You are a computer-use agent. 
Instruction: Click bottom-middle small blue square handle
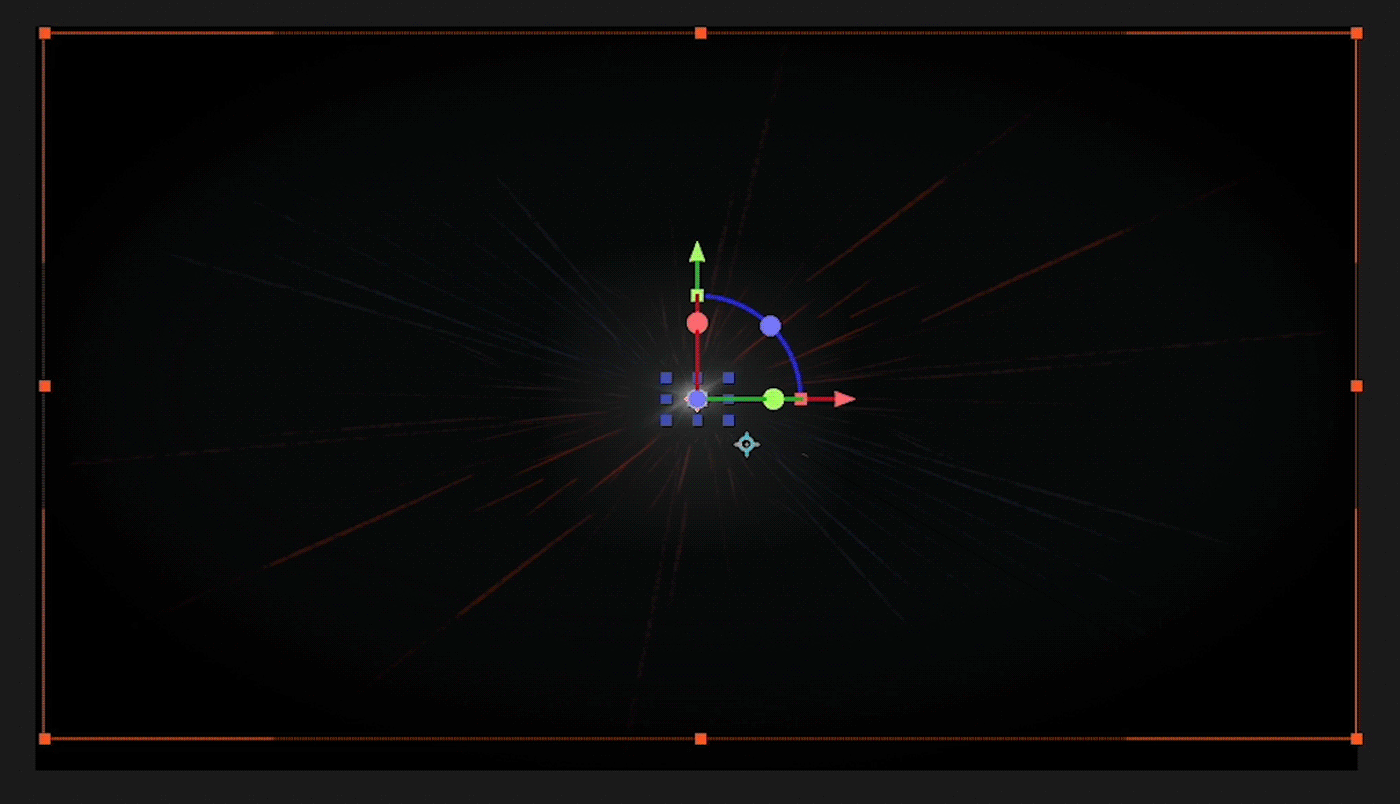click(697, 420)
